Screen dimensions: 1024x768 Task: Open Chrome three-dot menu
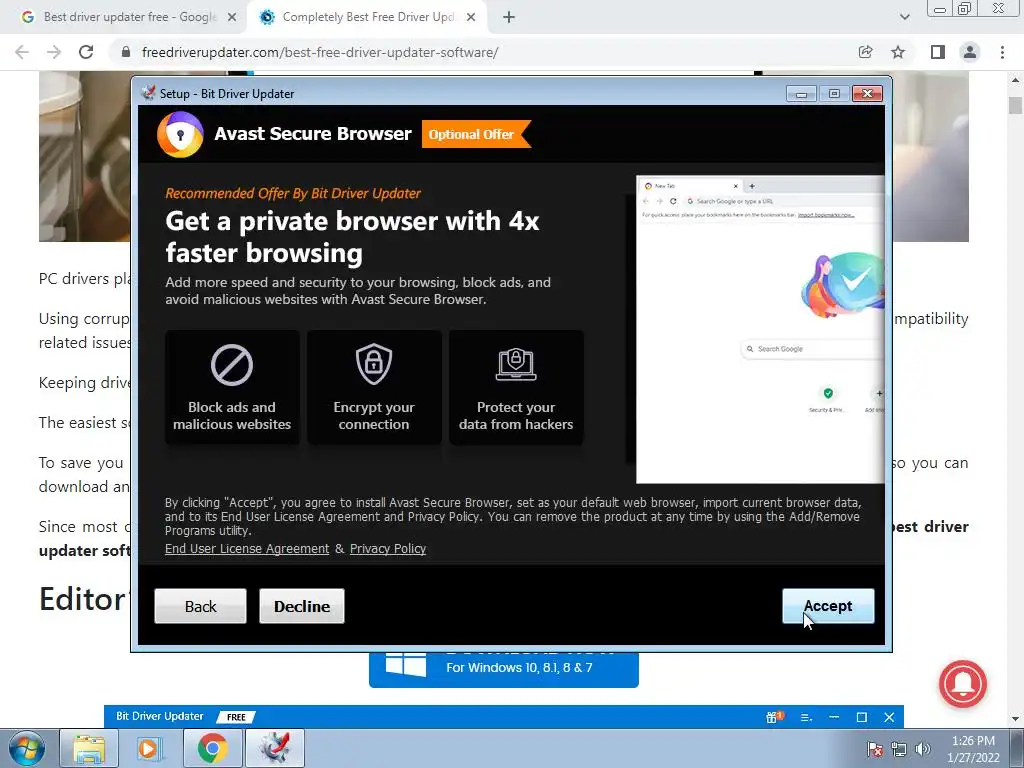point(1002,52)
